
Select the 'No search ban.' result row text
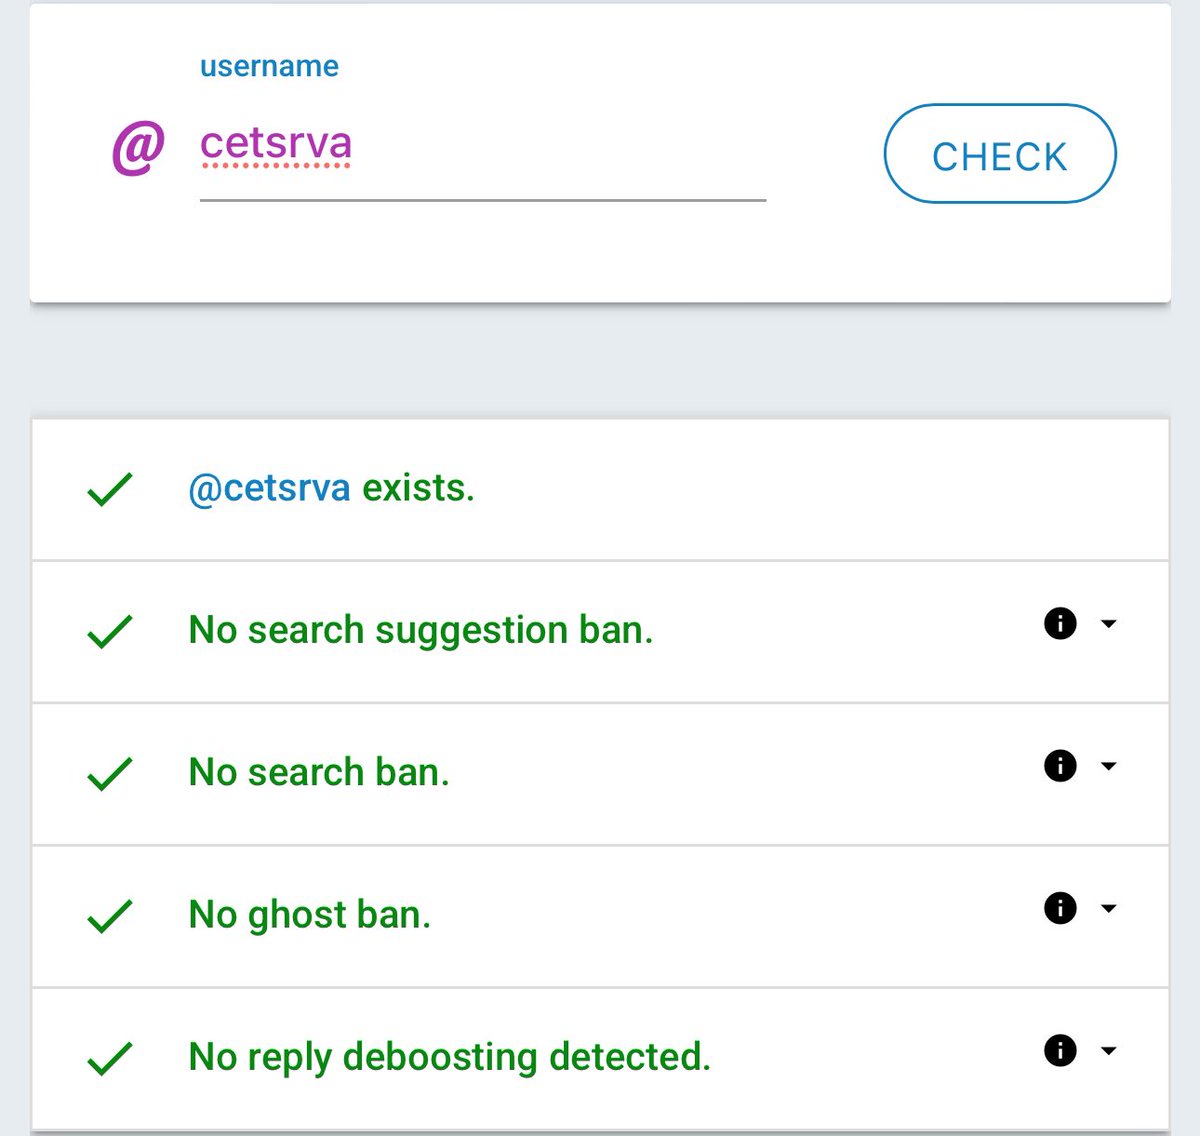319,772
